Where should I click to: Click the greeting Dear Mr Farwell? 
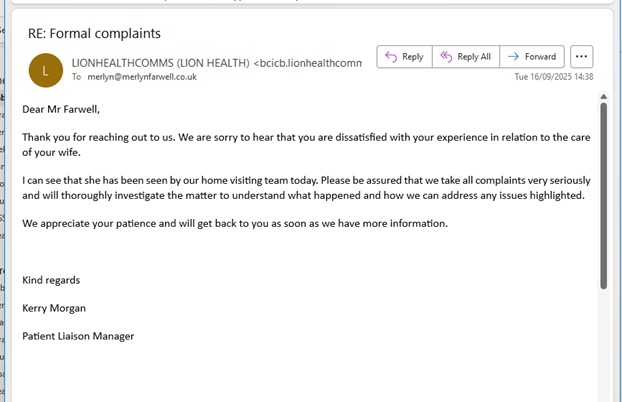[x=62, y=110]
